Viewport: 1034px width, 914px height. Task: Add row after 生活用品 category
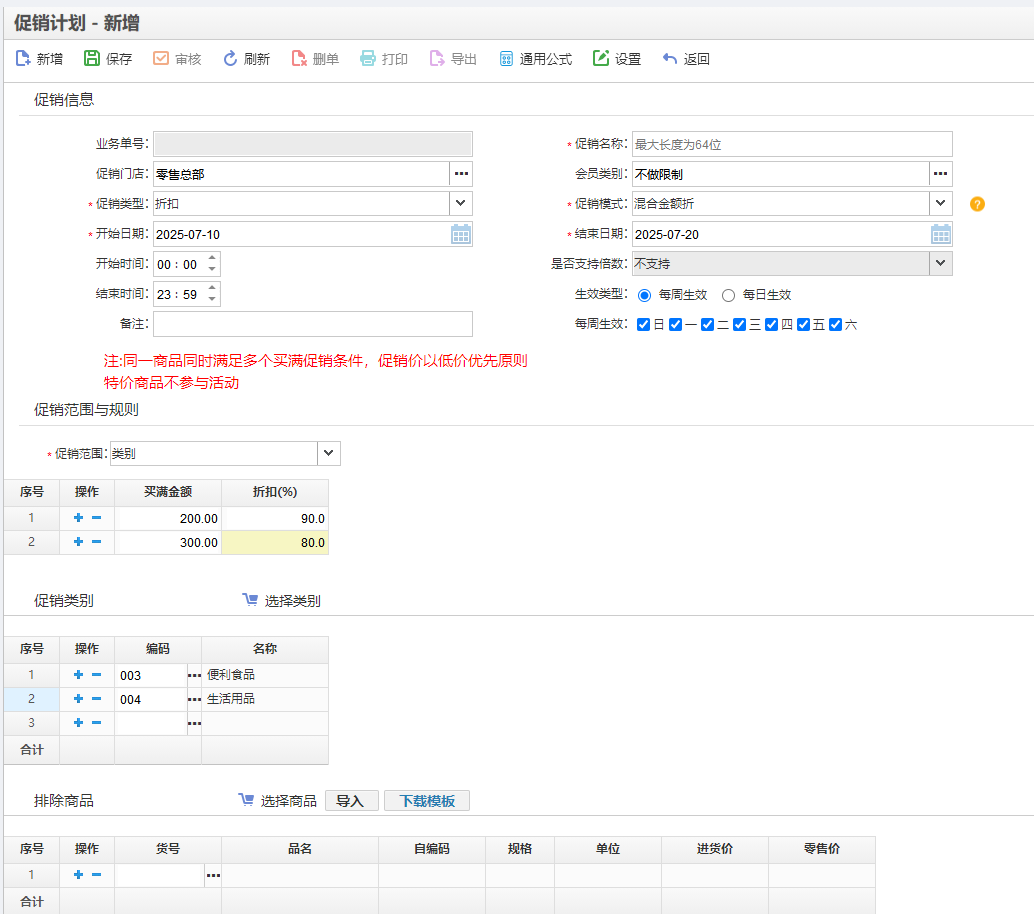(x=78, y=699)
